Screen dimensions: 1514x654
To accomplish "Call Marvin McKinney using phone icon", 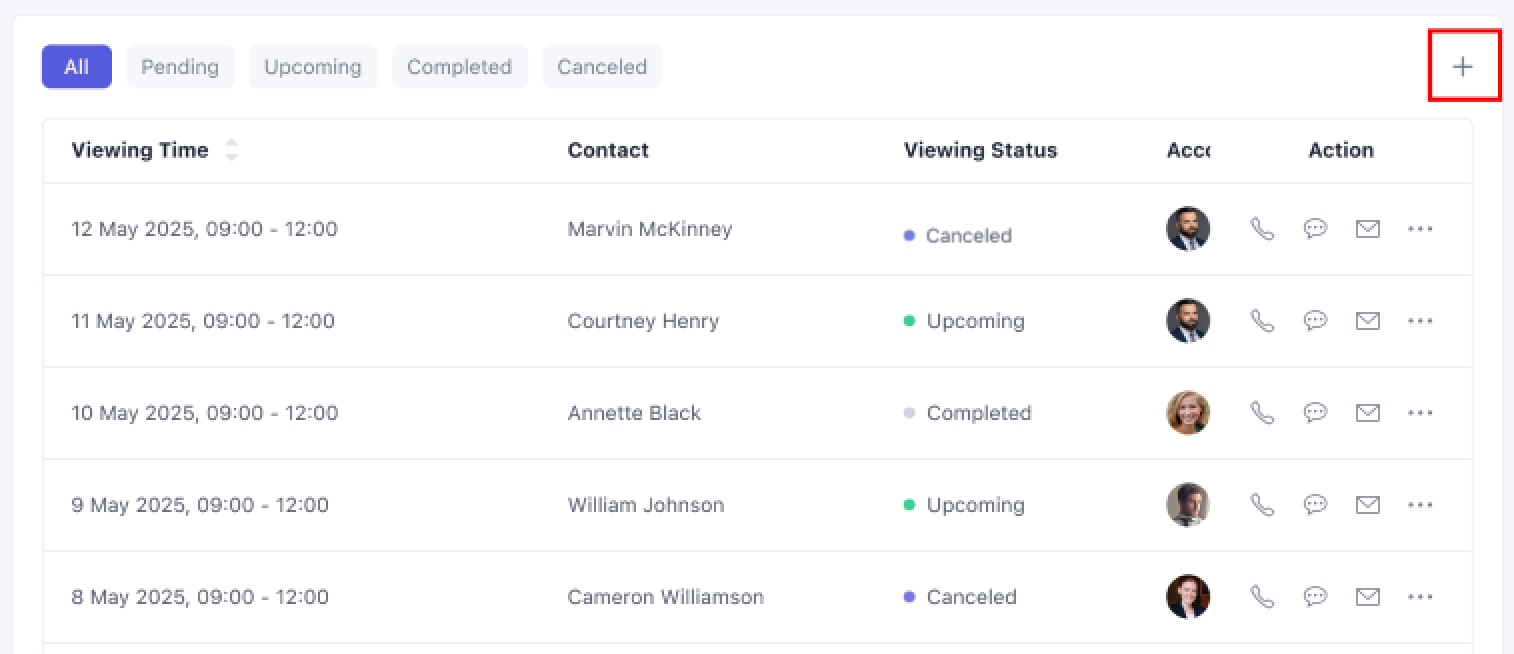I will 1263,229.
